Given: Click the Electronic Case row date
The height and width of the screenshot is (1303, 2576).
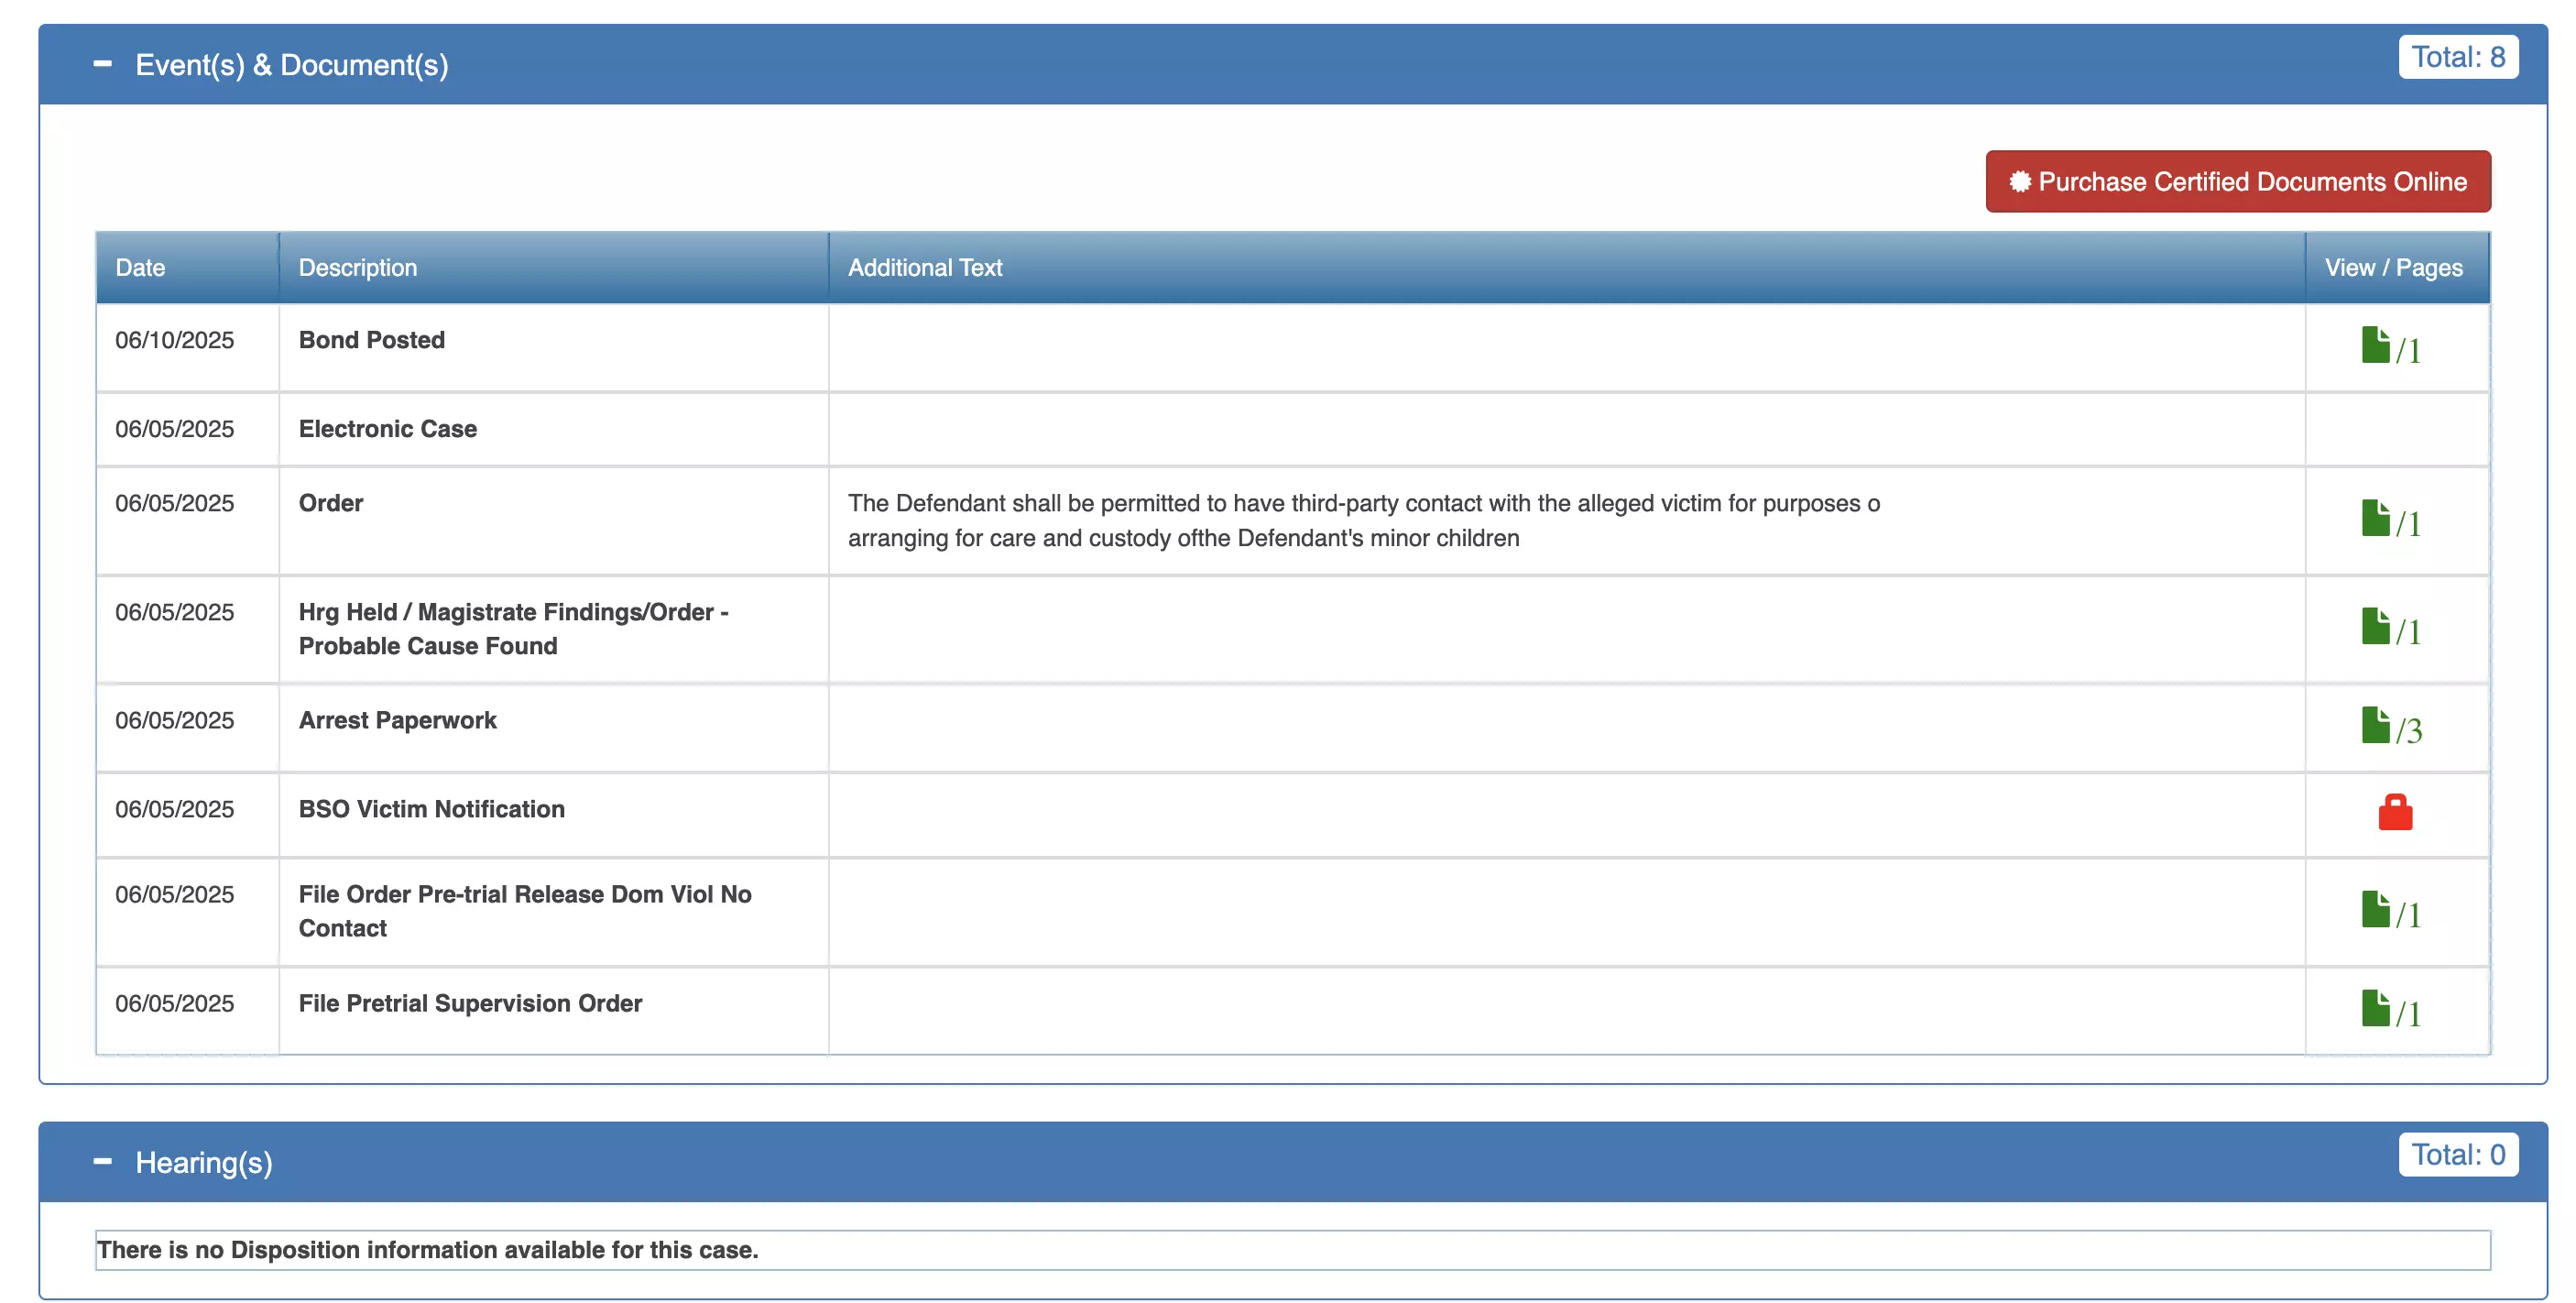Looking at the screenshot, I should [174, 429].
